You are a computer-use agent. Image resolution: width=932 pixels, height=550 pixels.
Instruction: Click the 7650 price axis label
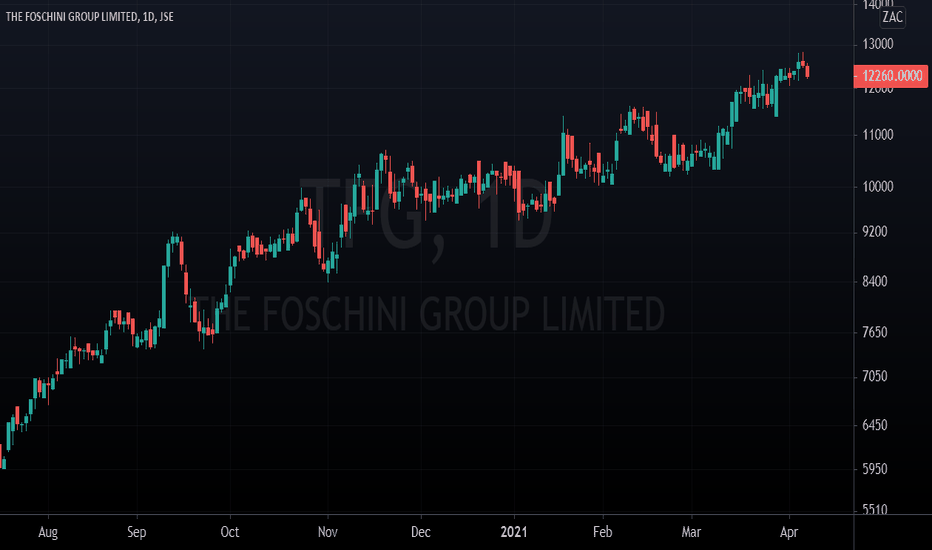tap(875, 332)
